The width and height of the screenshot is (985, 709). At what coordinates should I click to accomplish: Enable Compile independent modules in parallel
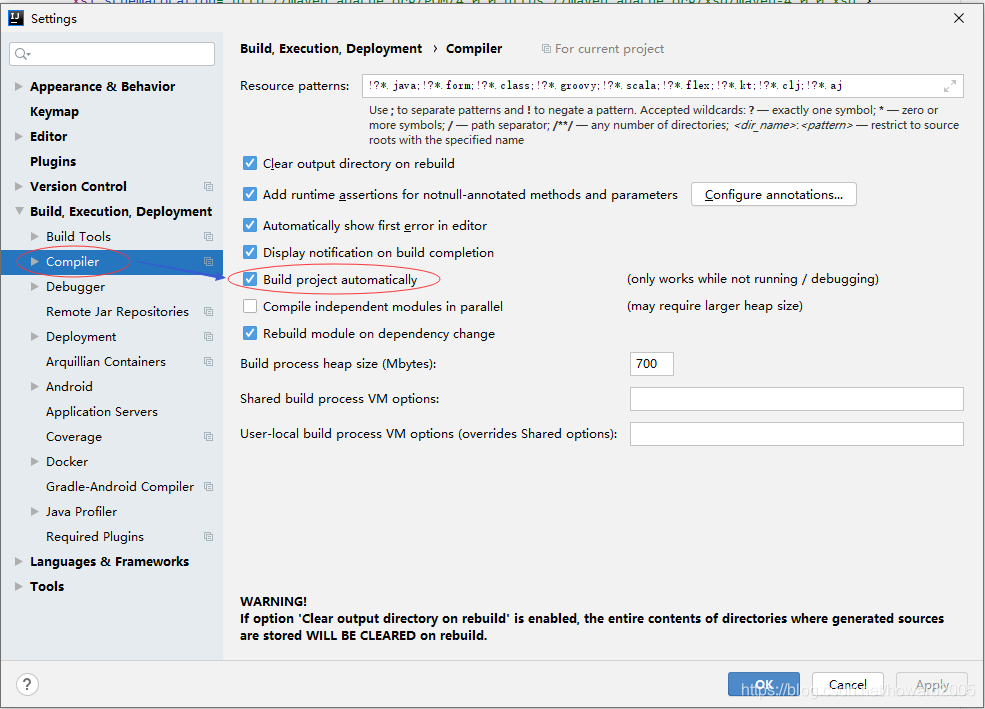[x=250, y=306]
